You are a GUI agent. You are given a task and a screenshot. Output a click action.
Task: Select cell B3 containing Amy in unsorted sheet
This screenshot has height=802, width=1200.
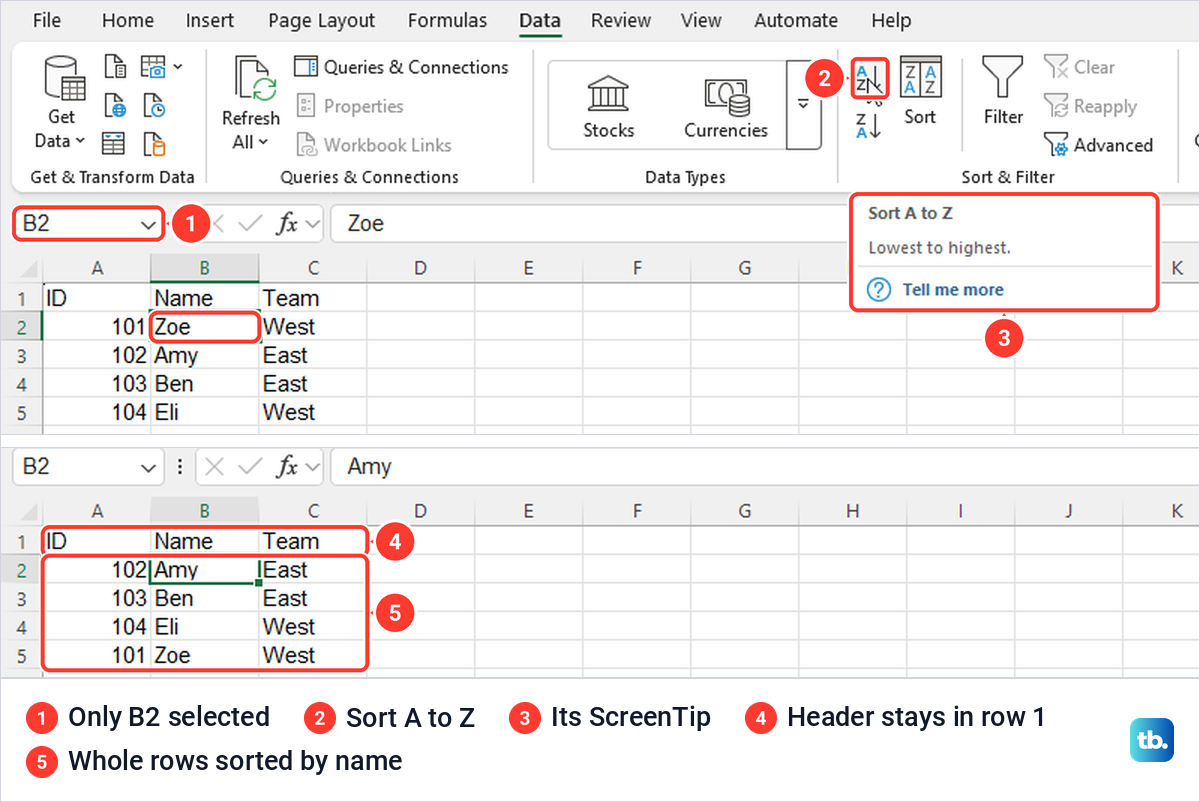(x=205, y=355)
